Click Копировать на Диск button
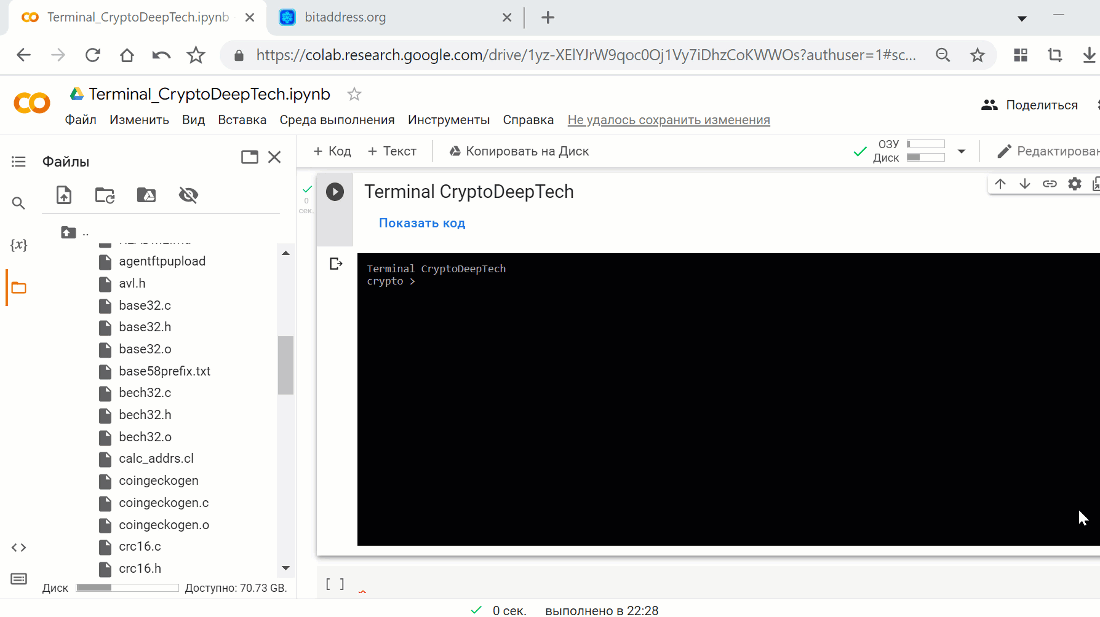Viewport: 1100px width, 617px height. click(x=519, y=151)
